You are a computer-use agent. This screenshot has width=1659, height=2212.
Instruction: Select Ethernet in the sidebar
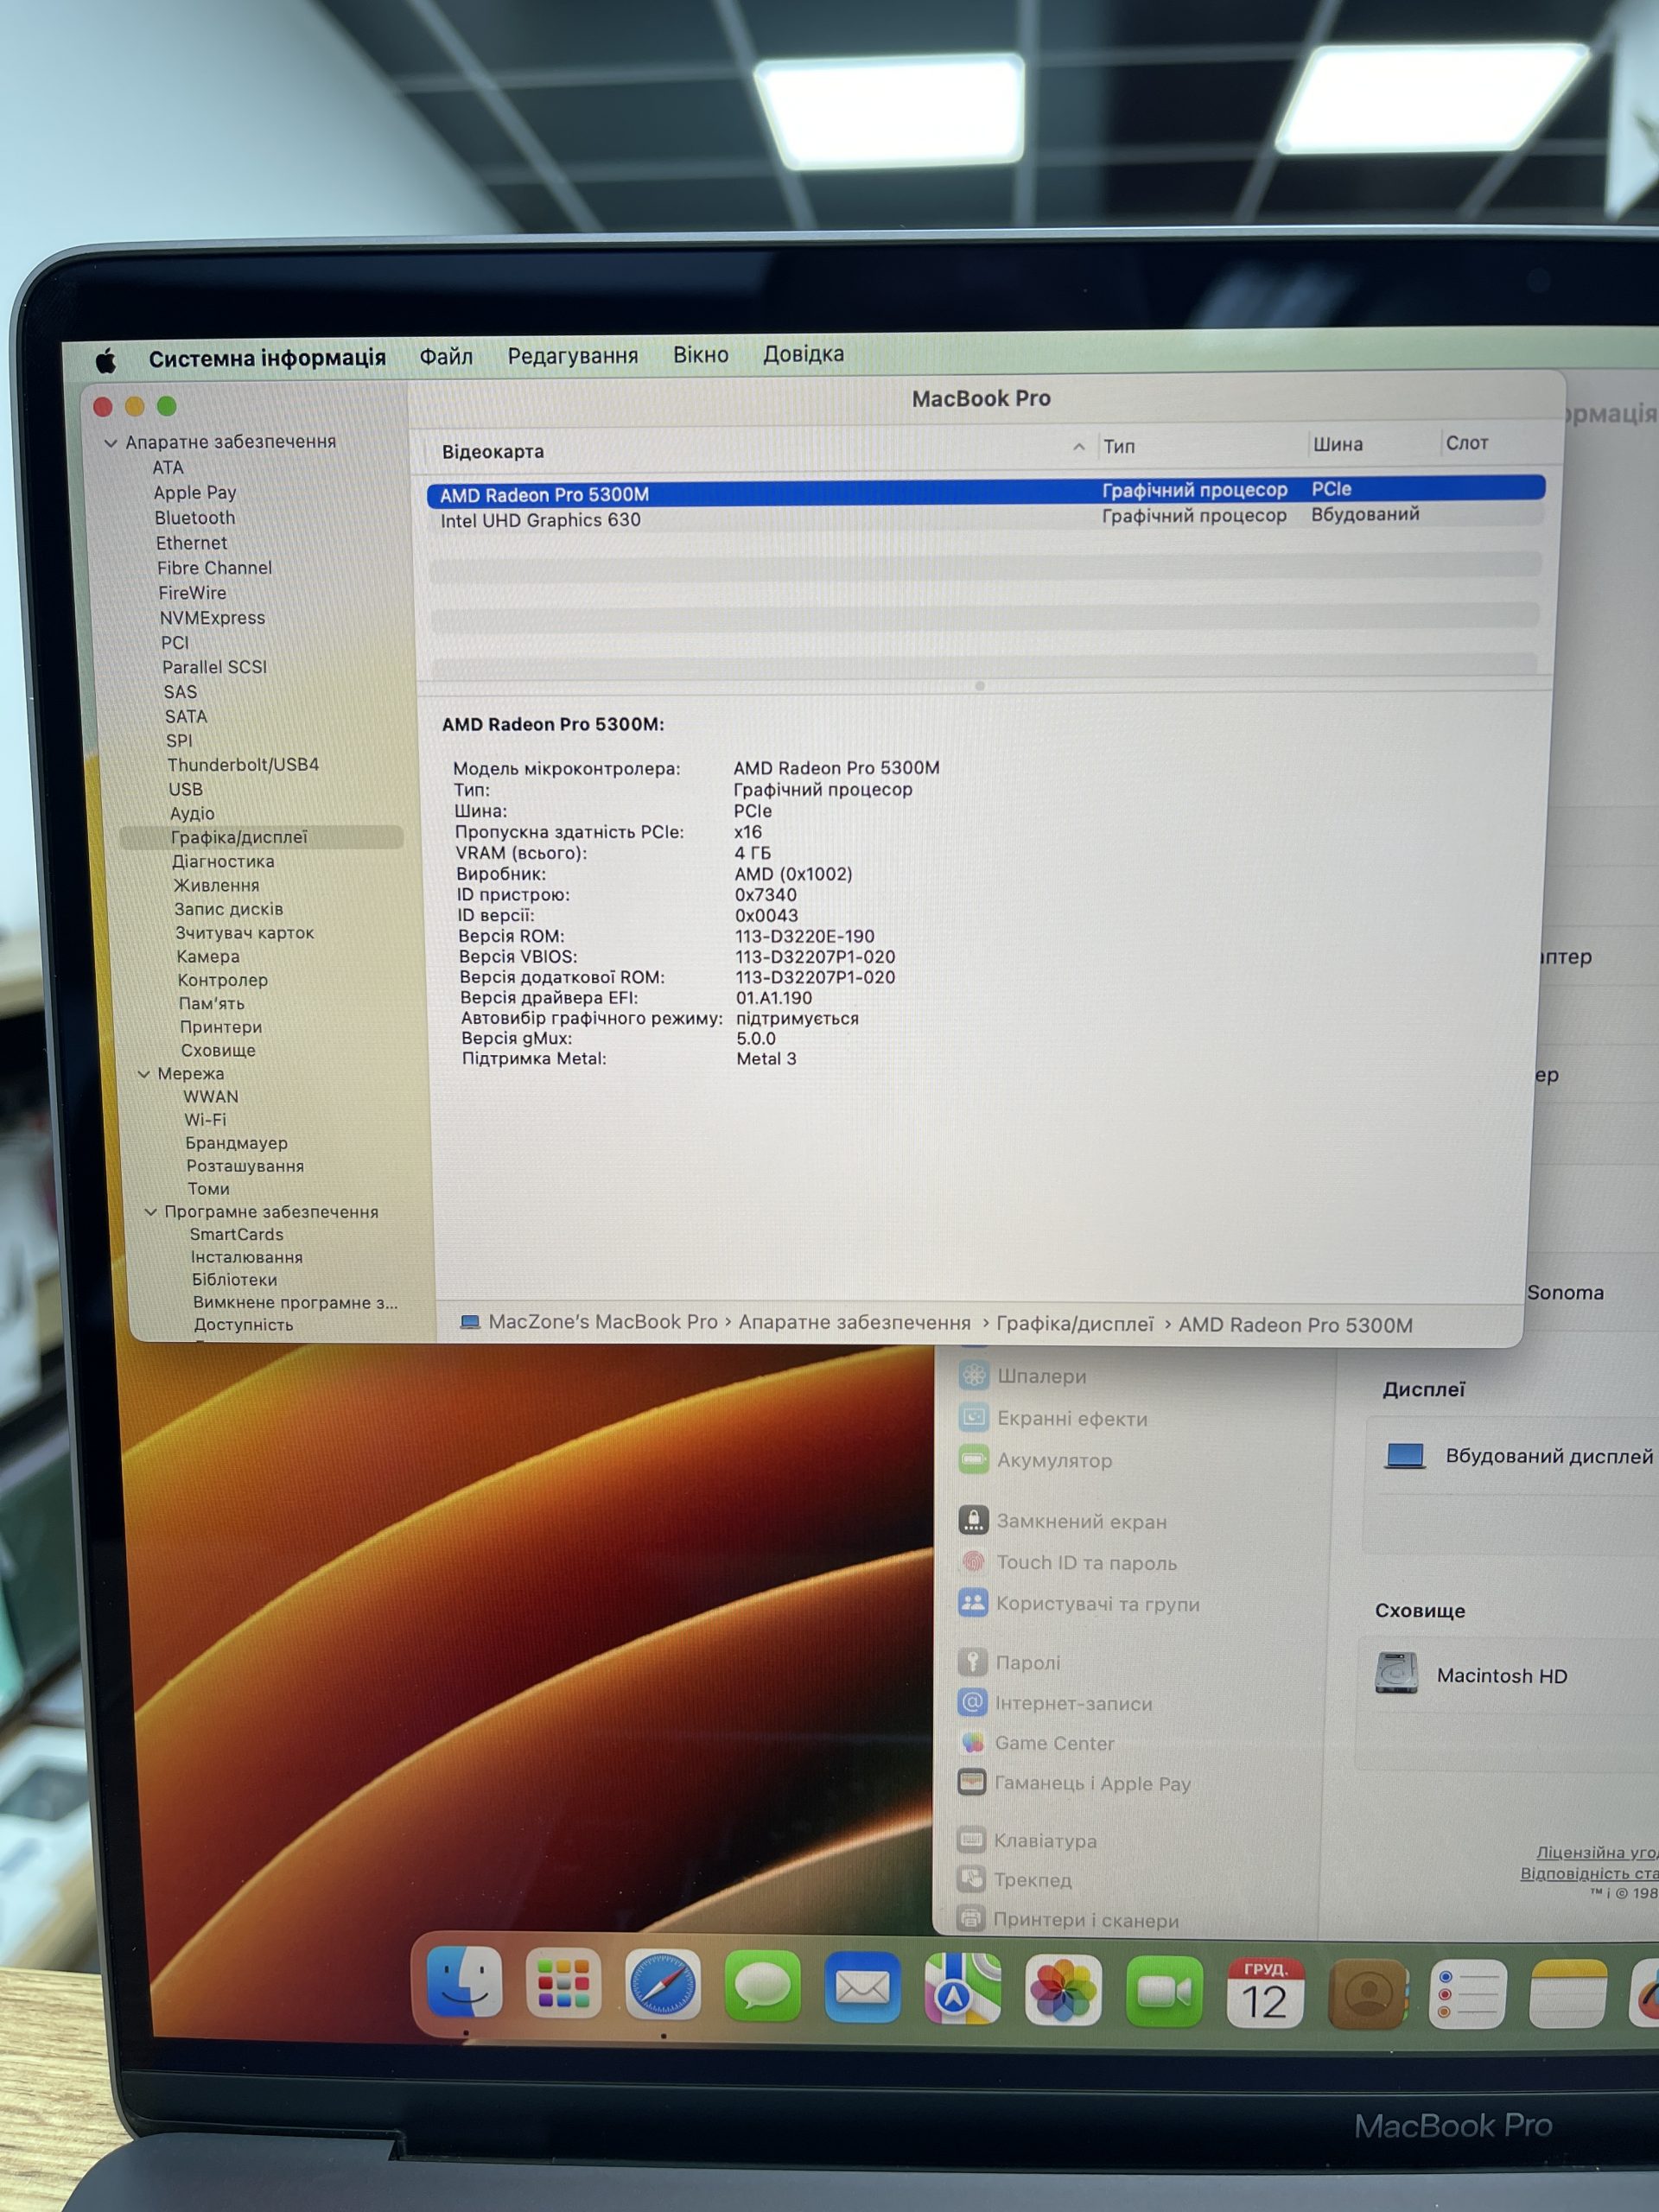191,543
